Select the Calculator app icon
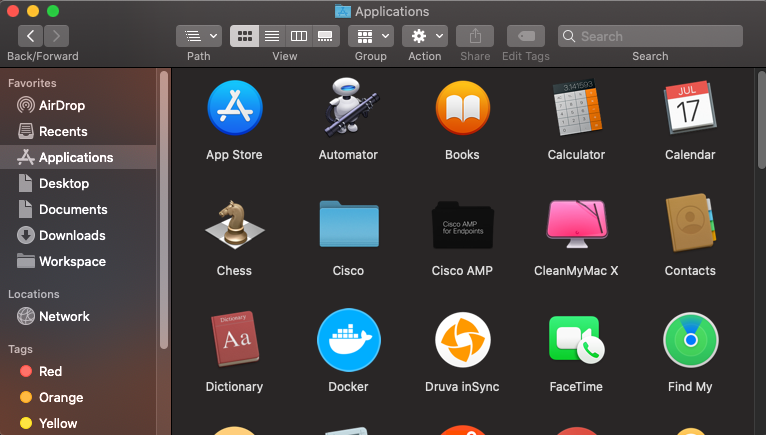 click(x=576, y=108)
